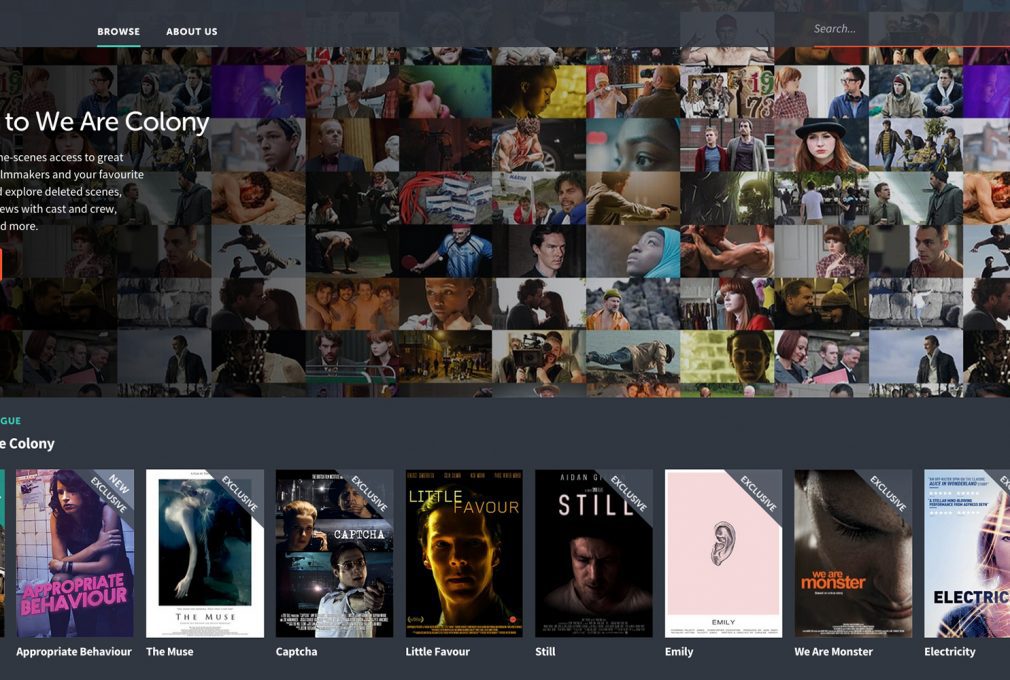
Task: Open the BROWSE tab
Action: pyautogui.click(x=119, y=32)
